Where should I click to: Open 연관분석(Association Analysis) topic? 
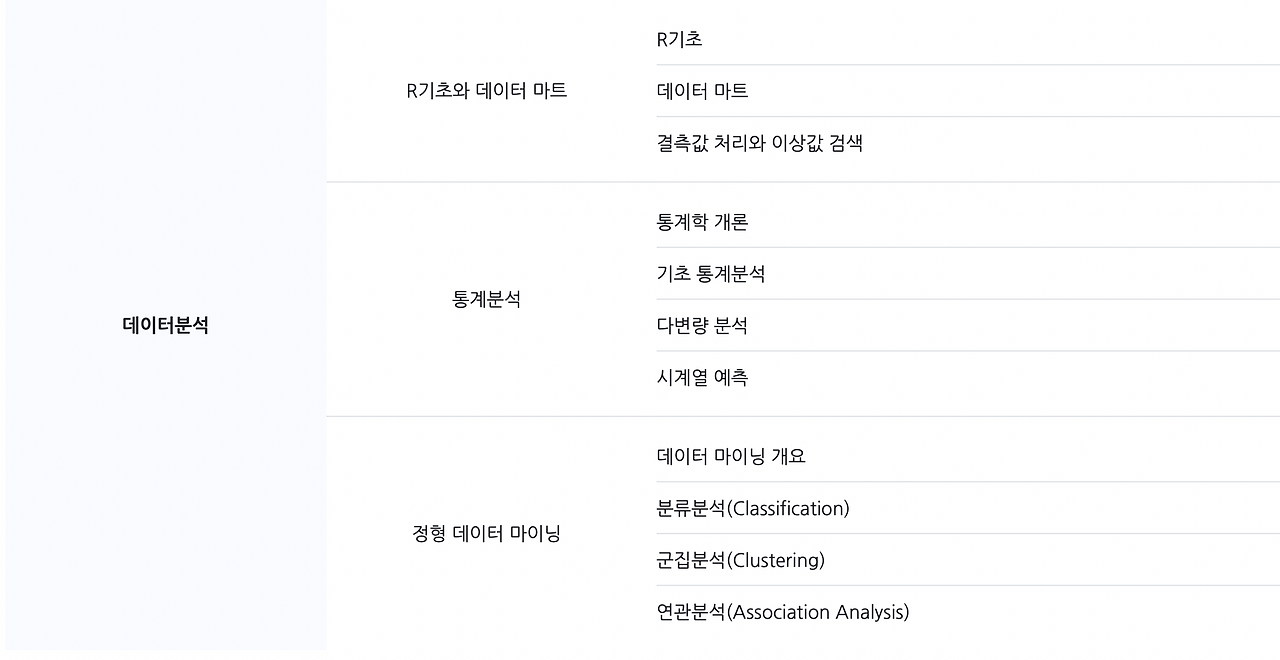pyautogui.click(x=783, y=612)
